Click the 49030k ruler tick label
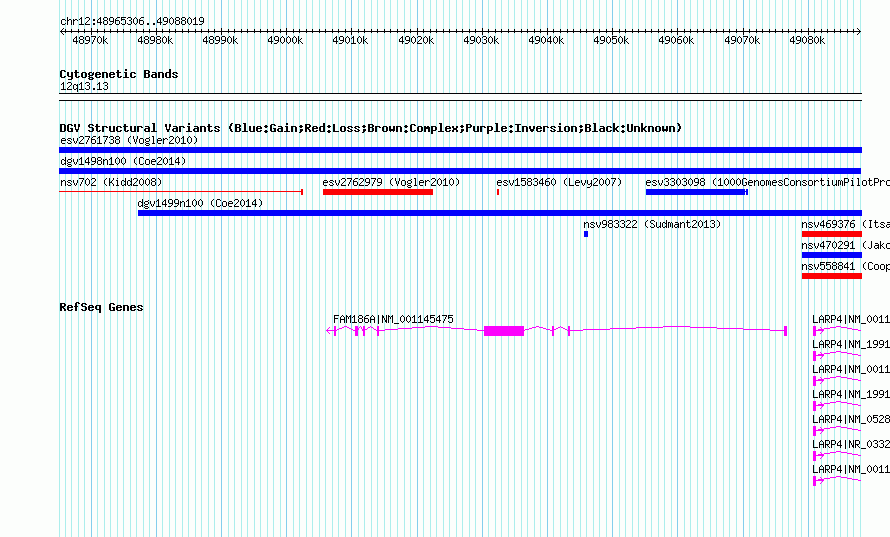890x537 pixels. (481, 40)
